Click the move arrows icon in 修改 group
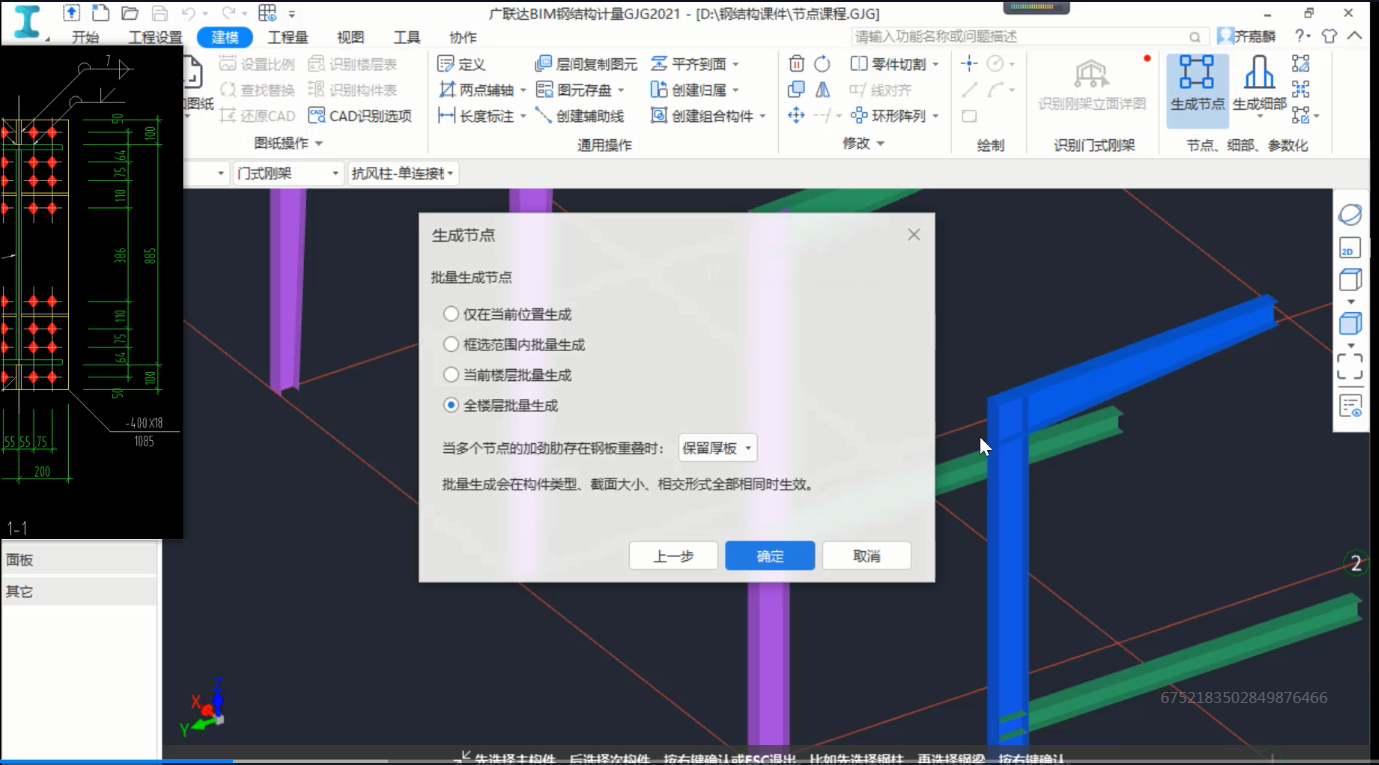 coord(796,116)
